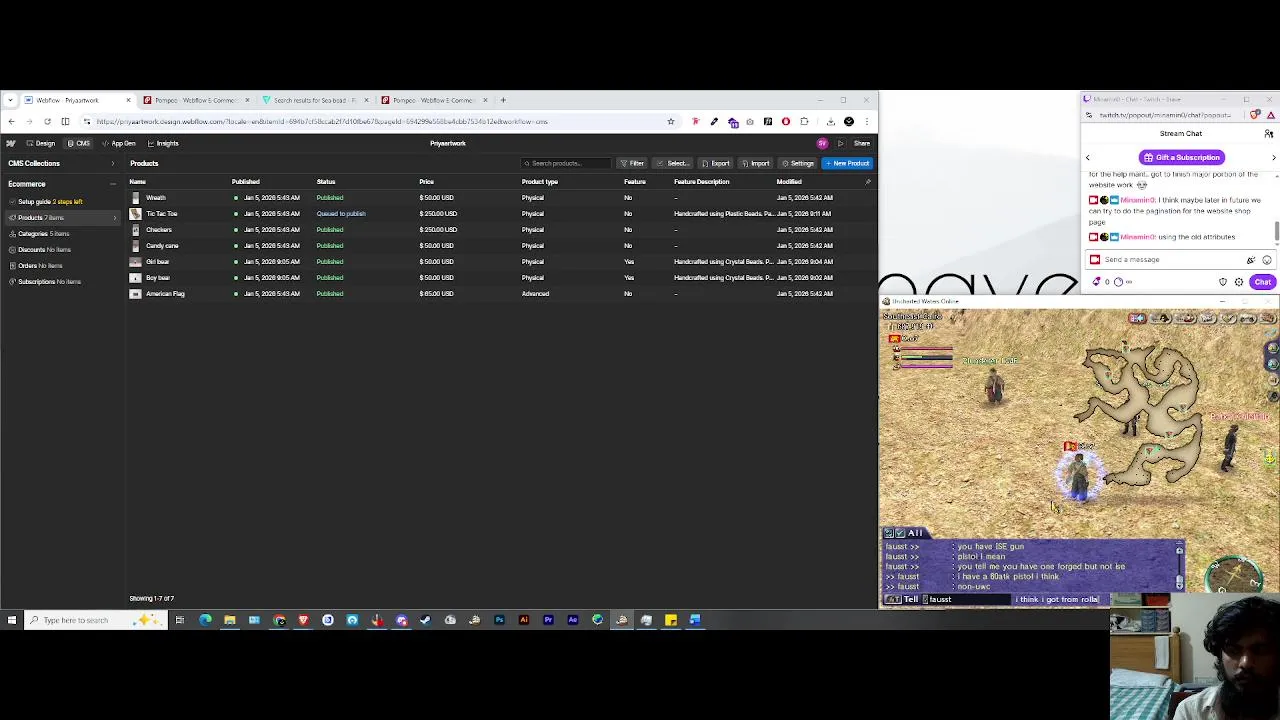Click the Select... button
1280x720 pixels.
[x=673, y=163]
